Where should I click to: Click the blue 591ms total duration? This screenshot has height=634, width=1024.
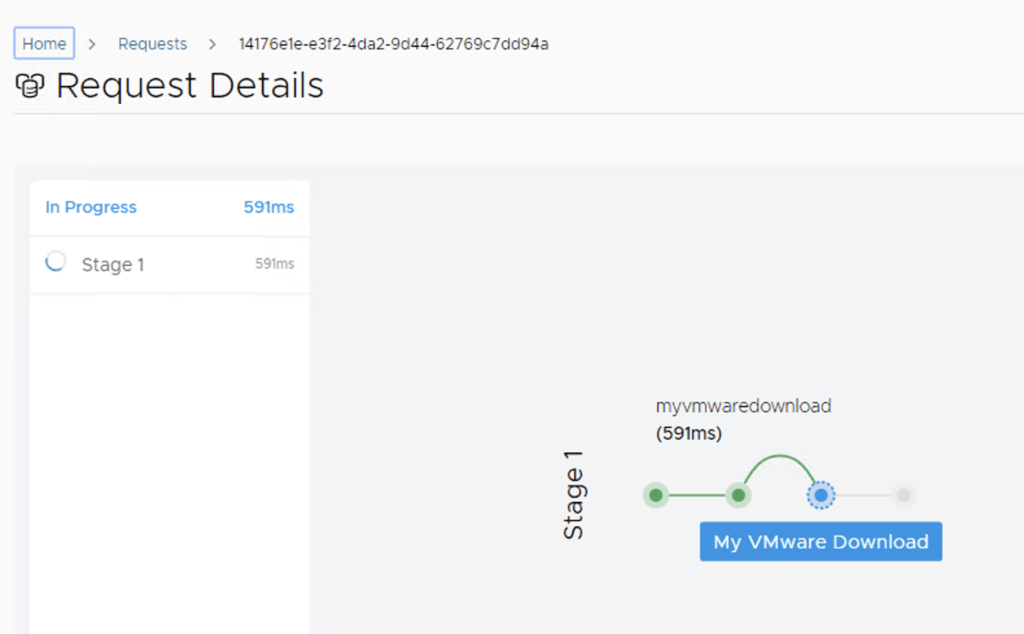click(269, 207)
